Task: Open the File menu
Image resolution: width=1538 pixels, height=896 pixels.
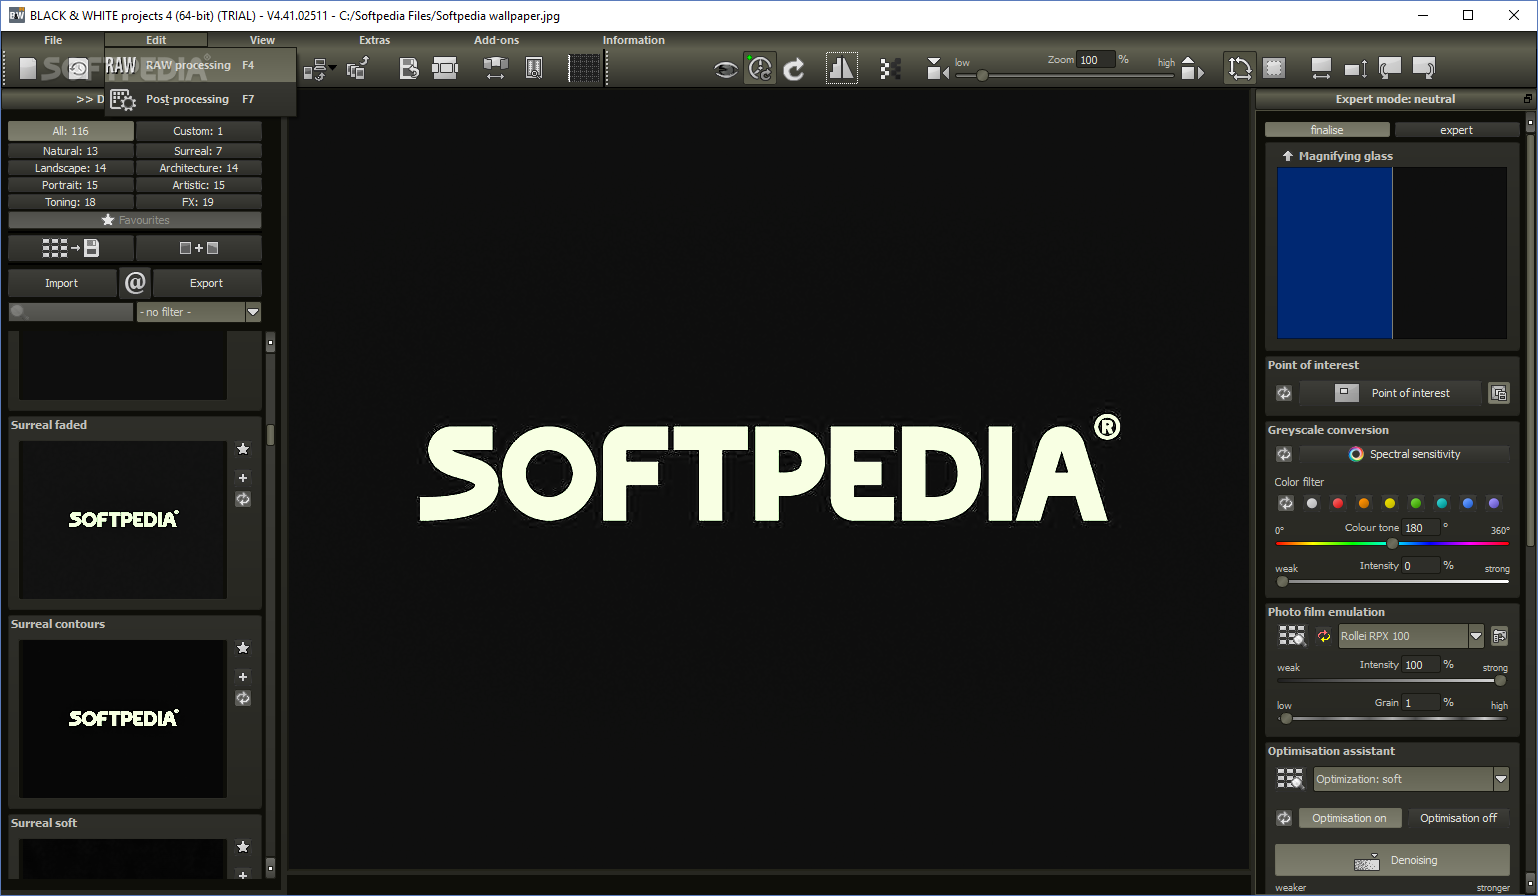Action: [x=53, y=40]
